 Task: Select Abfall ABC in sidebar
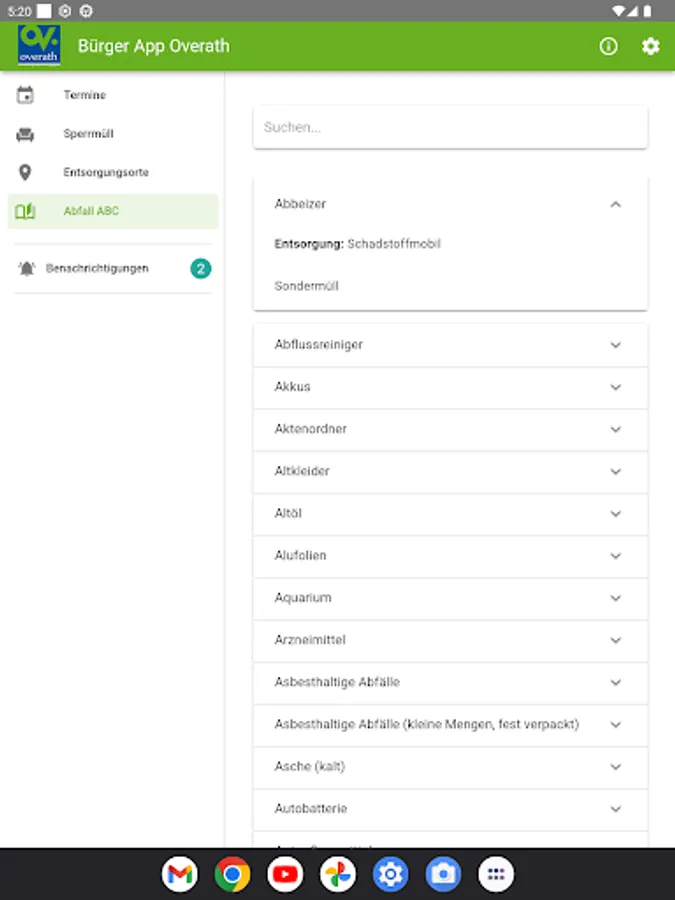(92, 211)
